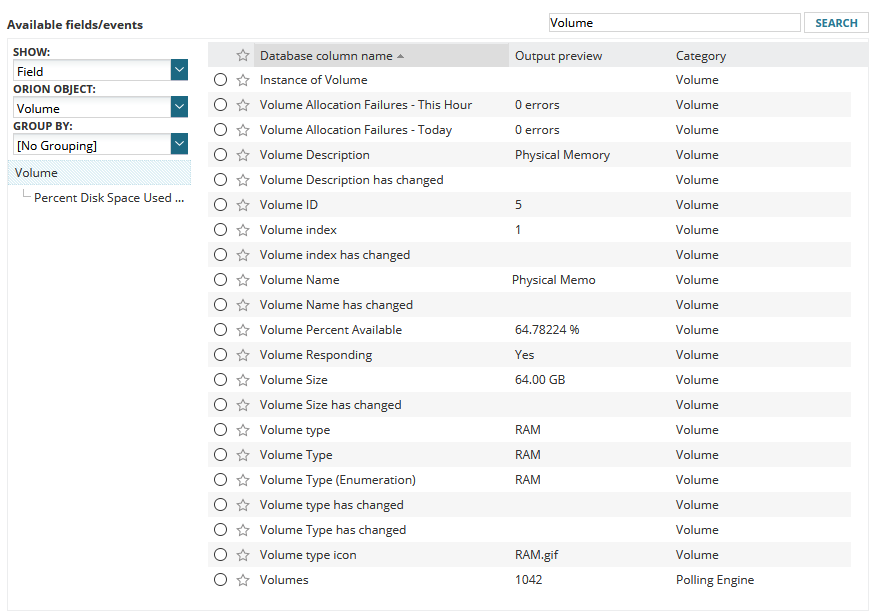Mark Volume Size as a favorite field
Screen dimensions: 873x616
point(241,379)
